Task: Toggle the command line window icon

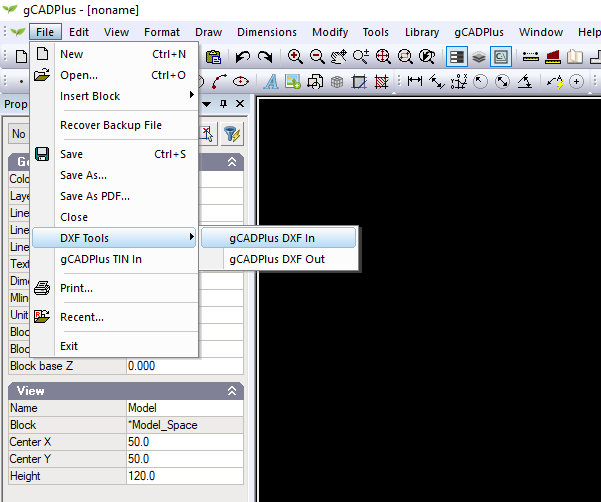Action: pos(501,57)
